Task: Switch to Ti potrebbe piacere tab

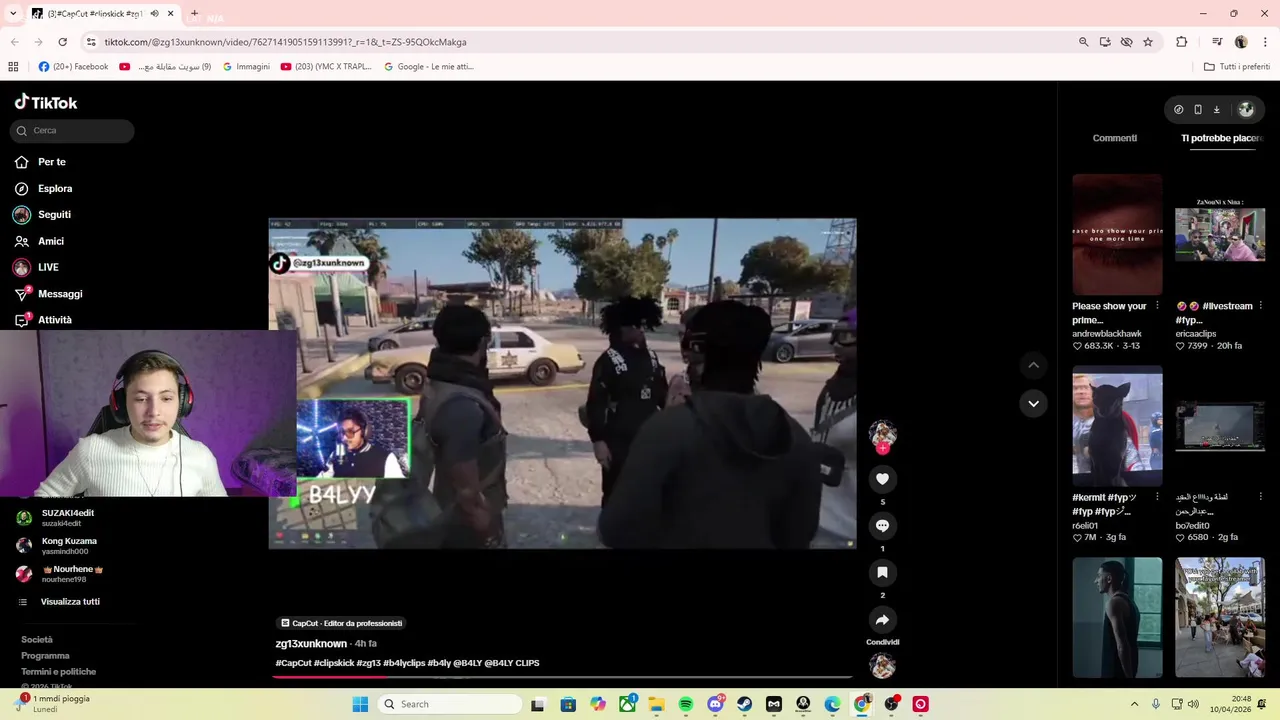Action: (1222, 138)
